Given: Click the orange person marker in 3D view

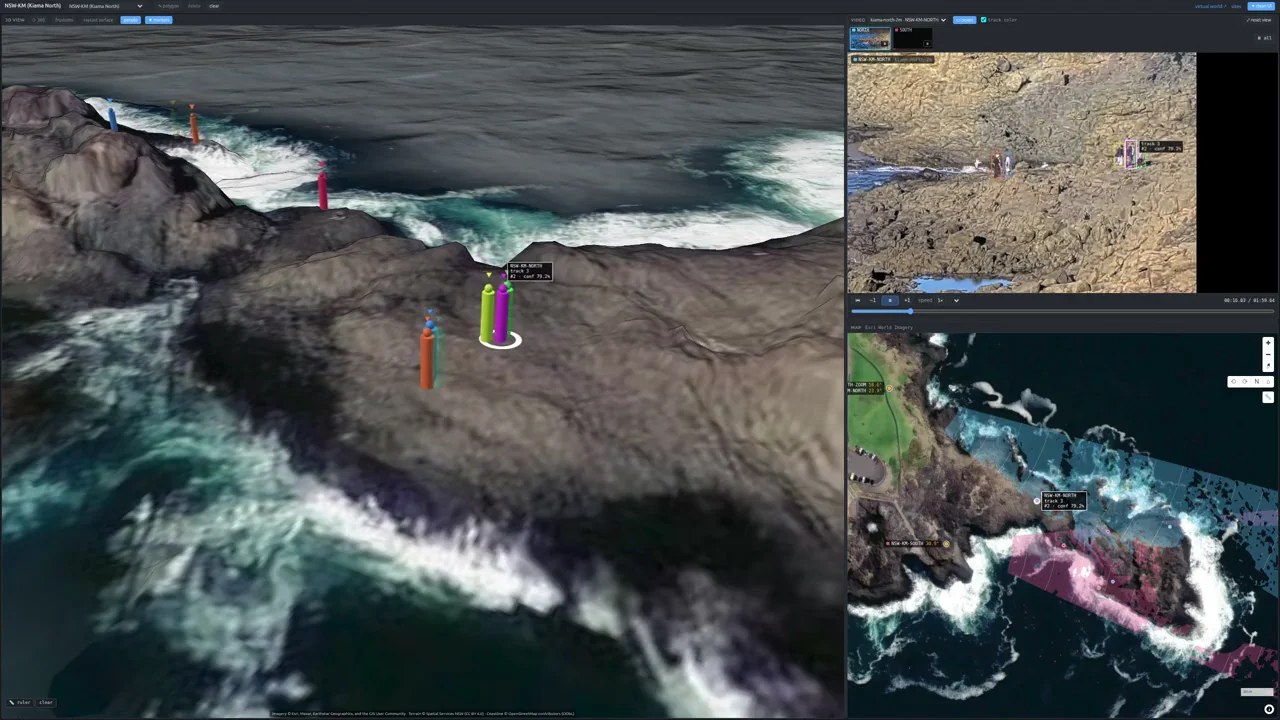Looking at the screenshot, I should coord(427,358).
